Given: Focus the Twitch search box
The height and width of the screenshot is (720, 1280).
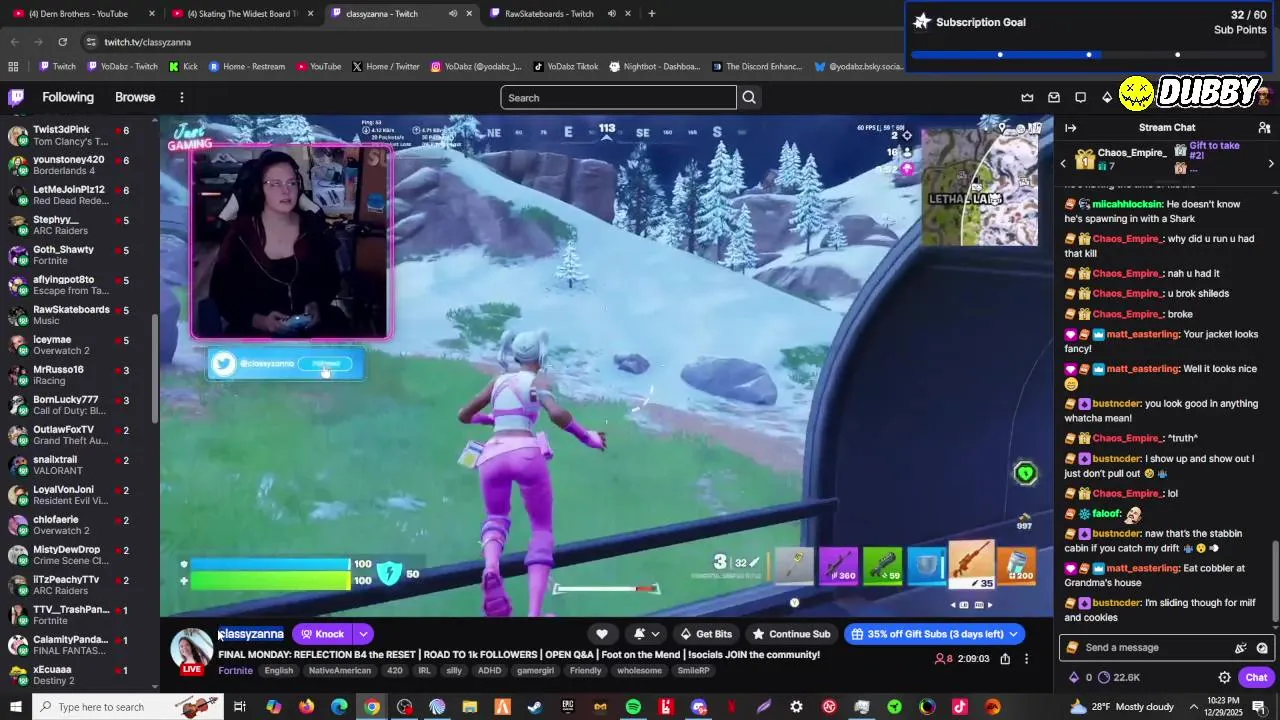Looking at the screenshot, I should click(x=618, y=97).
